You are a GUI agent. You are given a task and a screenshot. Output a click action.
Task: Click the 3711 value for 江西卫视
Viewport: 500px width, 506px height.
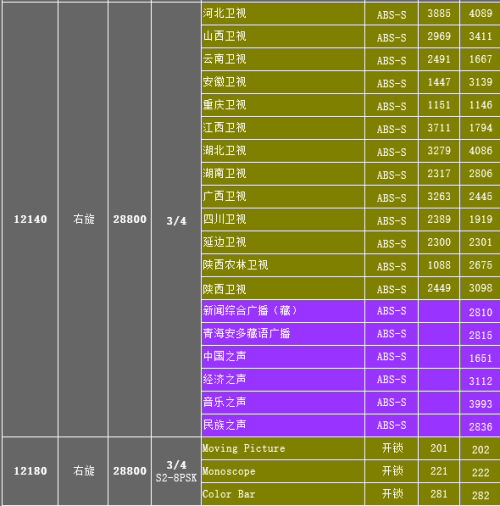[x=439, y=128]
